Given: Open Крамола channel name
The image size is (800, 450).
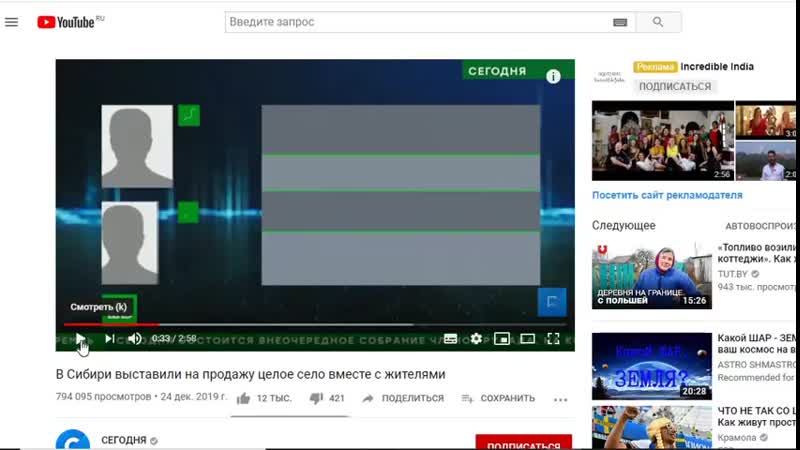Looking at the screenshot, I should (x=737, y=438).
